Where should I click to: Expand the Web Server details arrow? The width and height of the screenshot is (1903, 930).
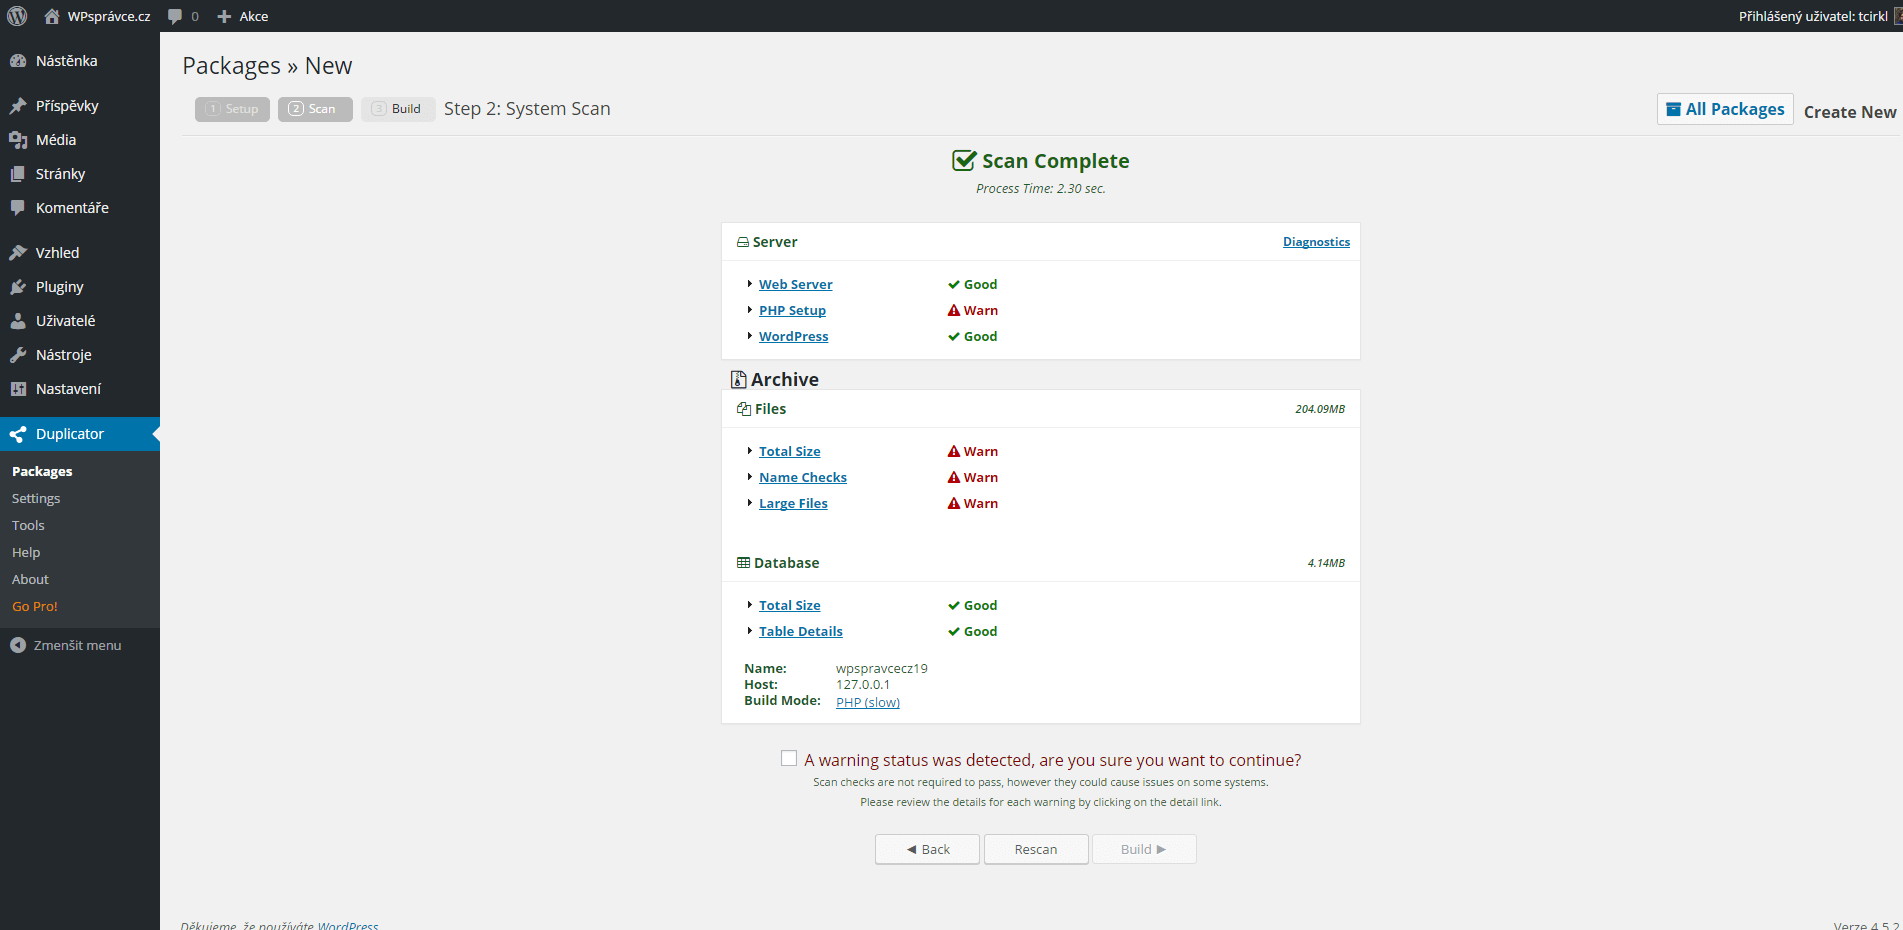(750, 284)
